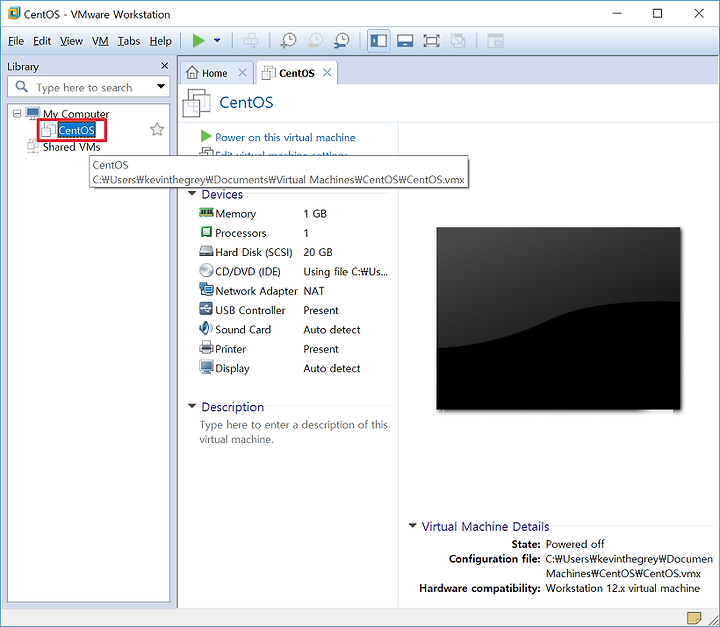720x627 pixels.
Task: Open the View menu
Action: click(x=71, y=41)
